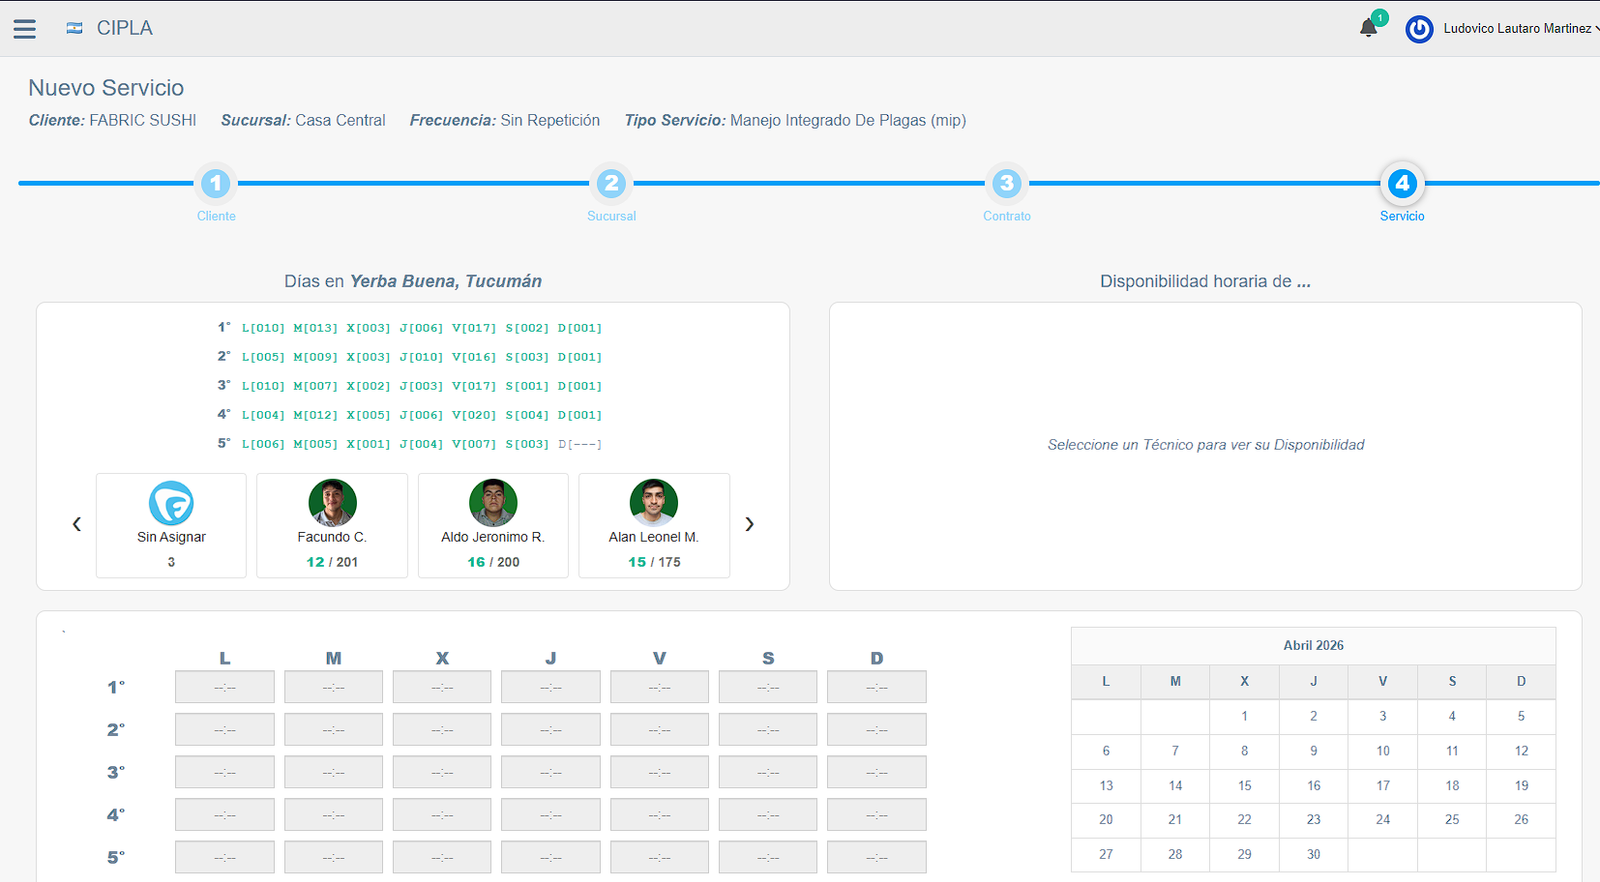Show previous technicians with left chevron
Viewport: 1600px width, 882px height.
click(x=77, y=524)
